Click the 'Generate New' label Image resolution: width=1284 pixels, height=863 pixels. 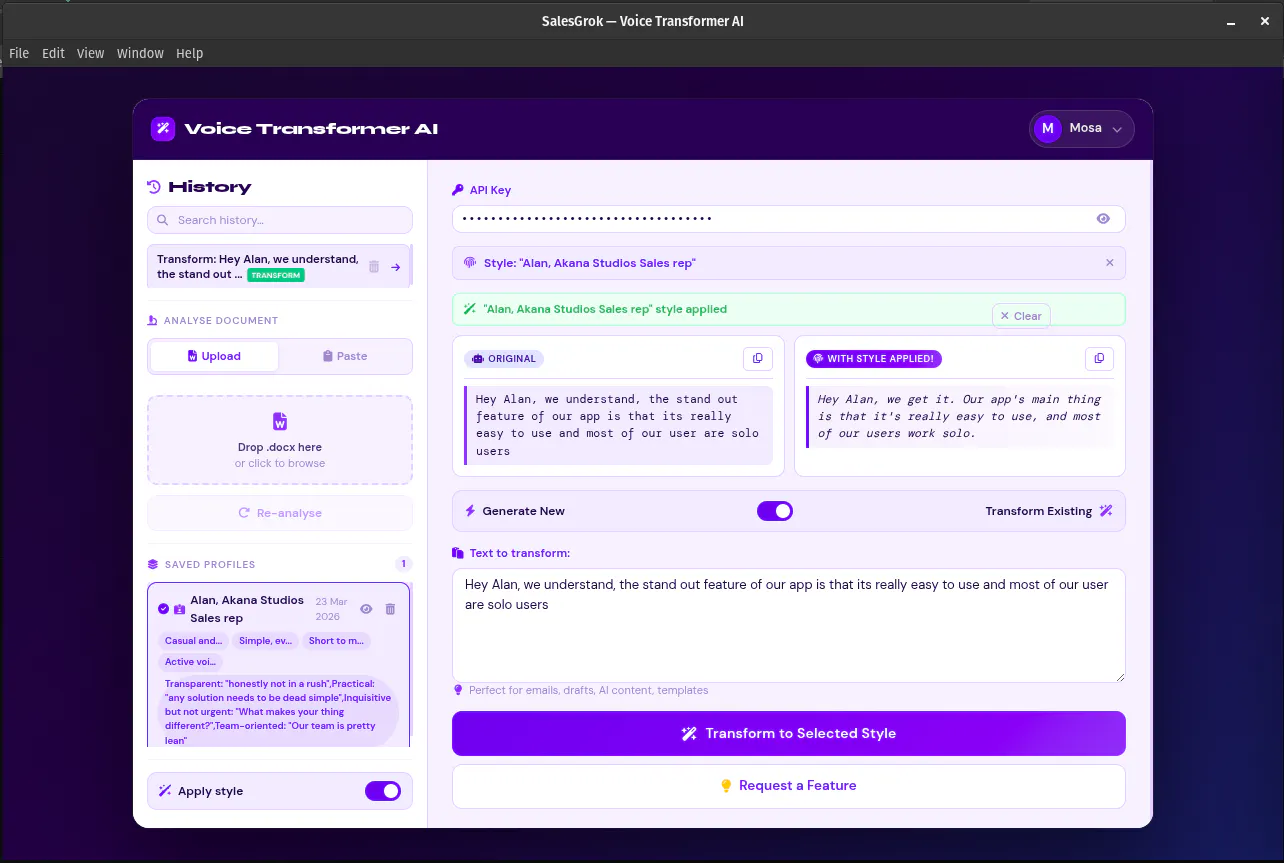coord(524,511)
